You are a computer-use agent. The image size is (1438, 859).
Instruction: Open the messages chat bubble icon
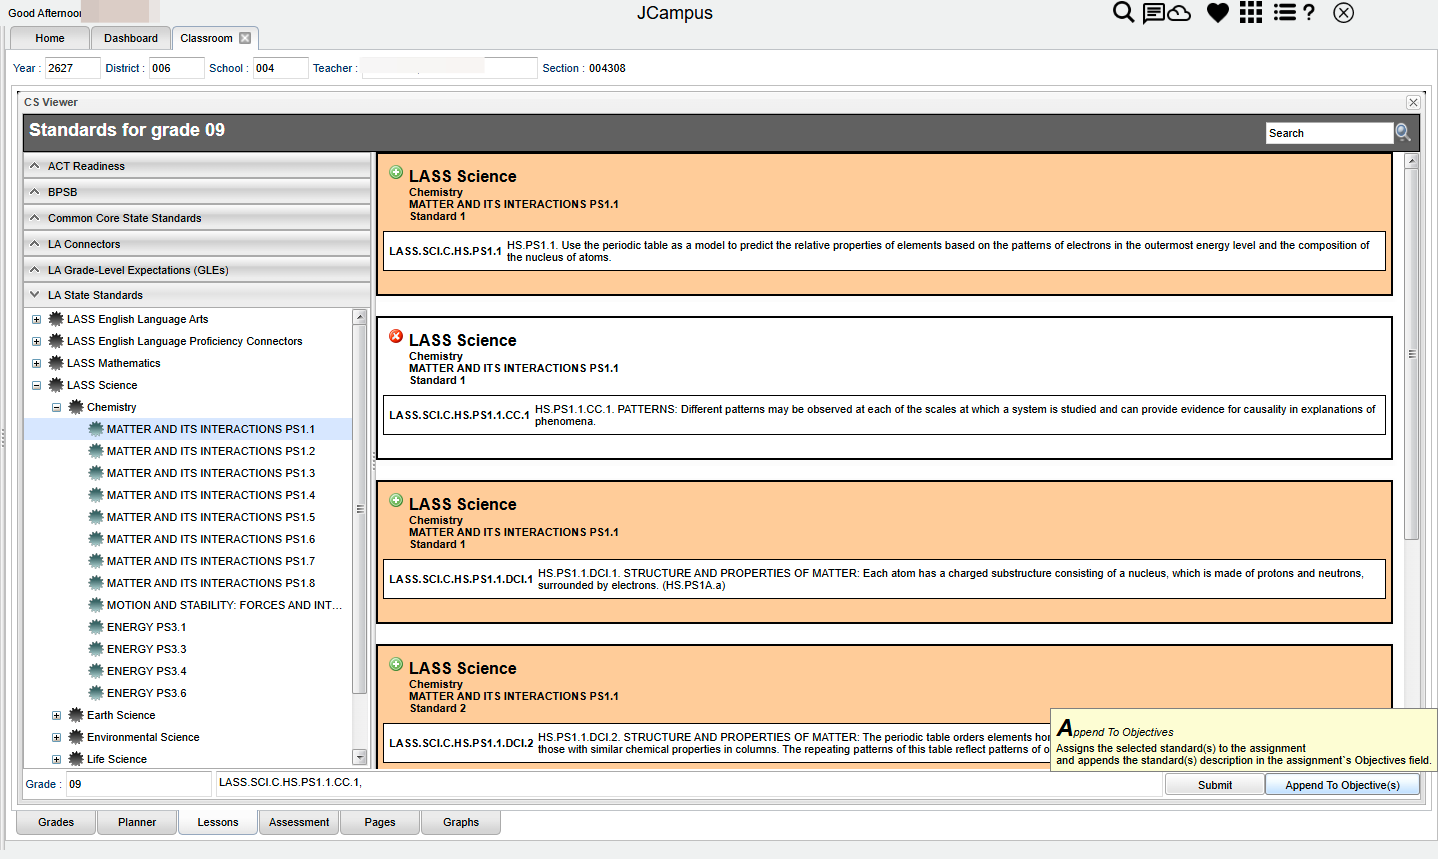(1153, 13)
